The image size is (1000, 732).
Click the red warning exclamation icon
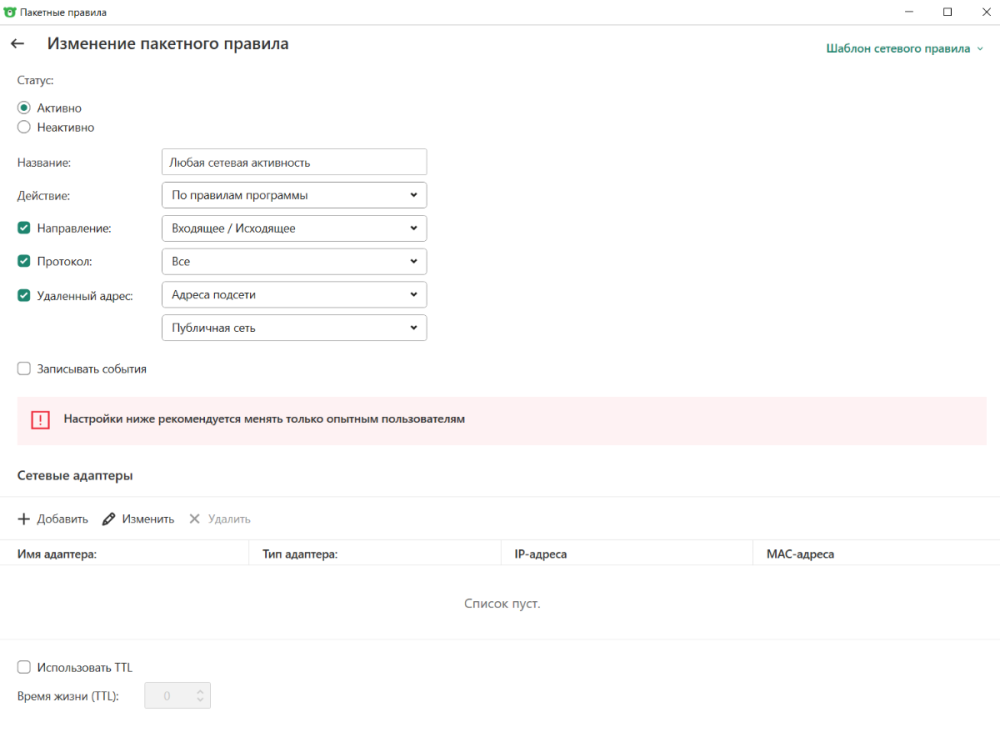click(x=40, y=420)
